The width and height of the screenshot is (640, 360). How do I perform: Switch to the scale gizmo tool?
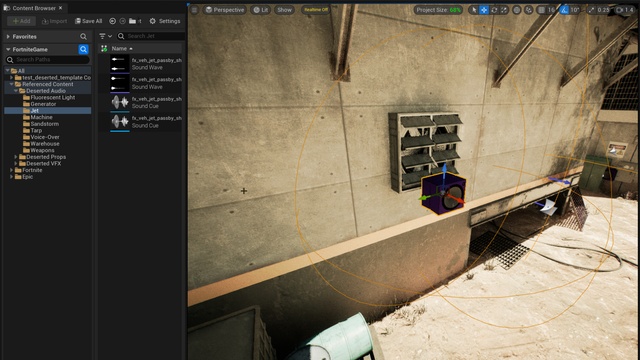(x=504, y=10)
